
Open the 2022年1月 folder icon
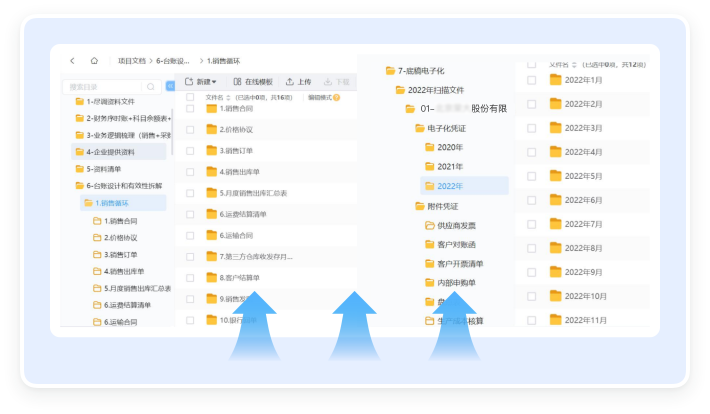click(x=556, y=80)
